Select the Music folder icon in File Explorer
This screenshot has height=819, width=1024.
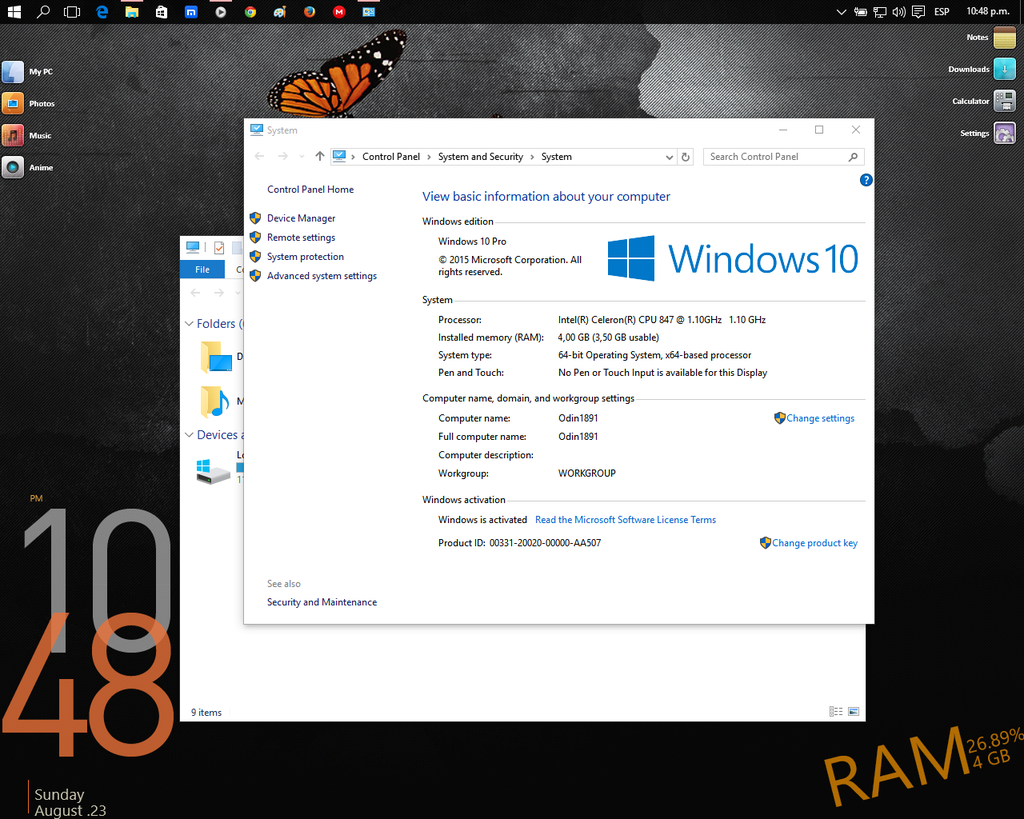click(x=215, y=401)
